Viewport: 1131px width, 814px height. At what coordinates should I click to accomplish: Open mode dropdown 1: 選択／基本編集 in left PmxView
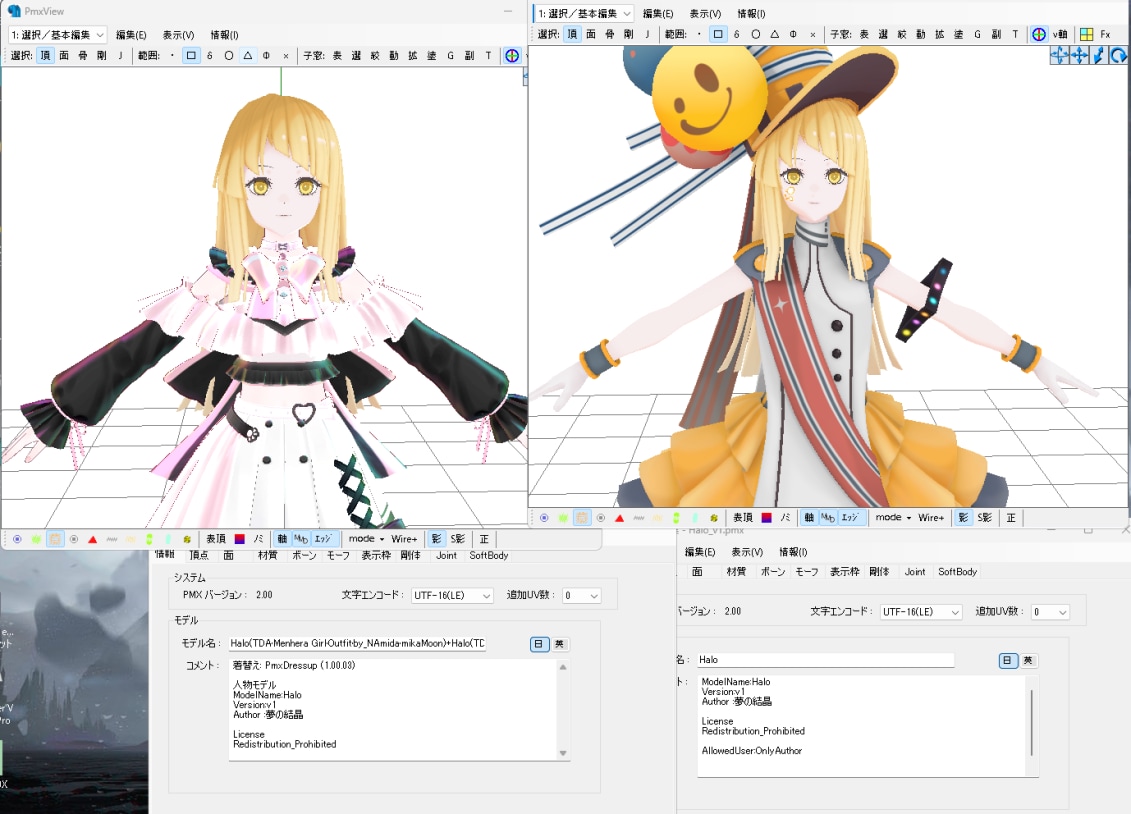click(x=58, y=35)
